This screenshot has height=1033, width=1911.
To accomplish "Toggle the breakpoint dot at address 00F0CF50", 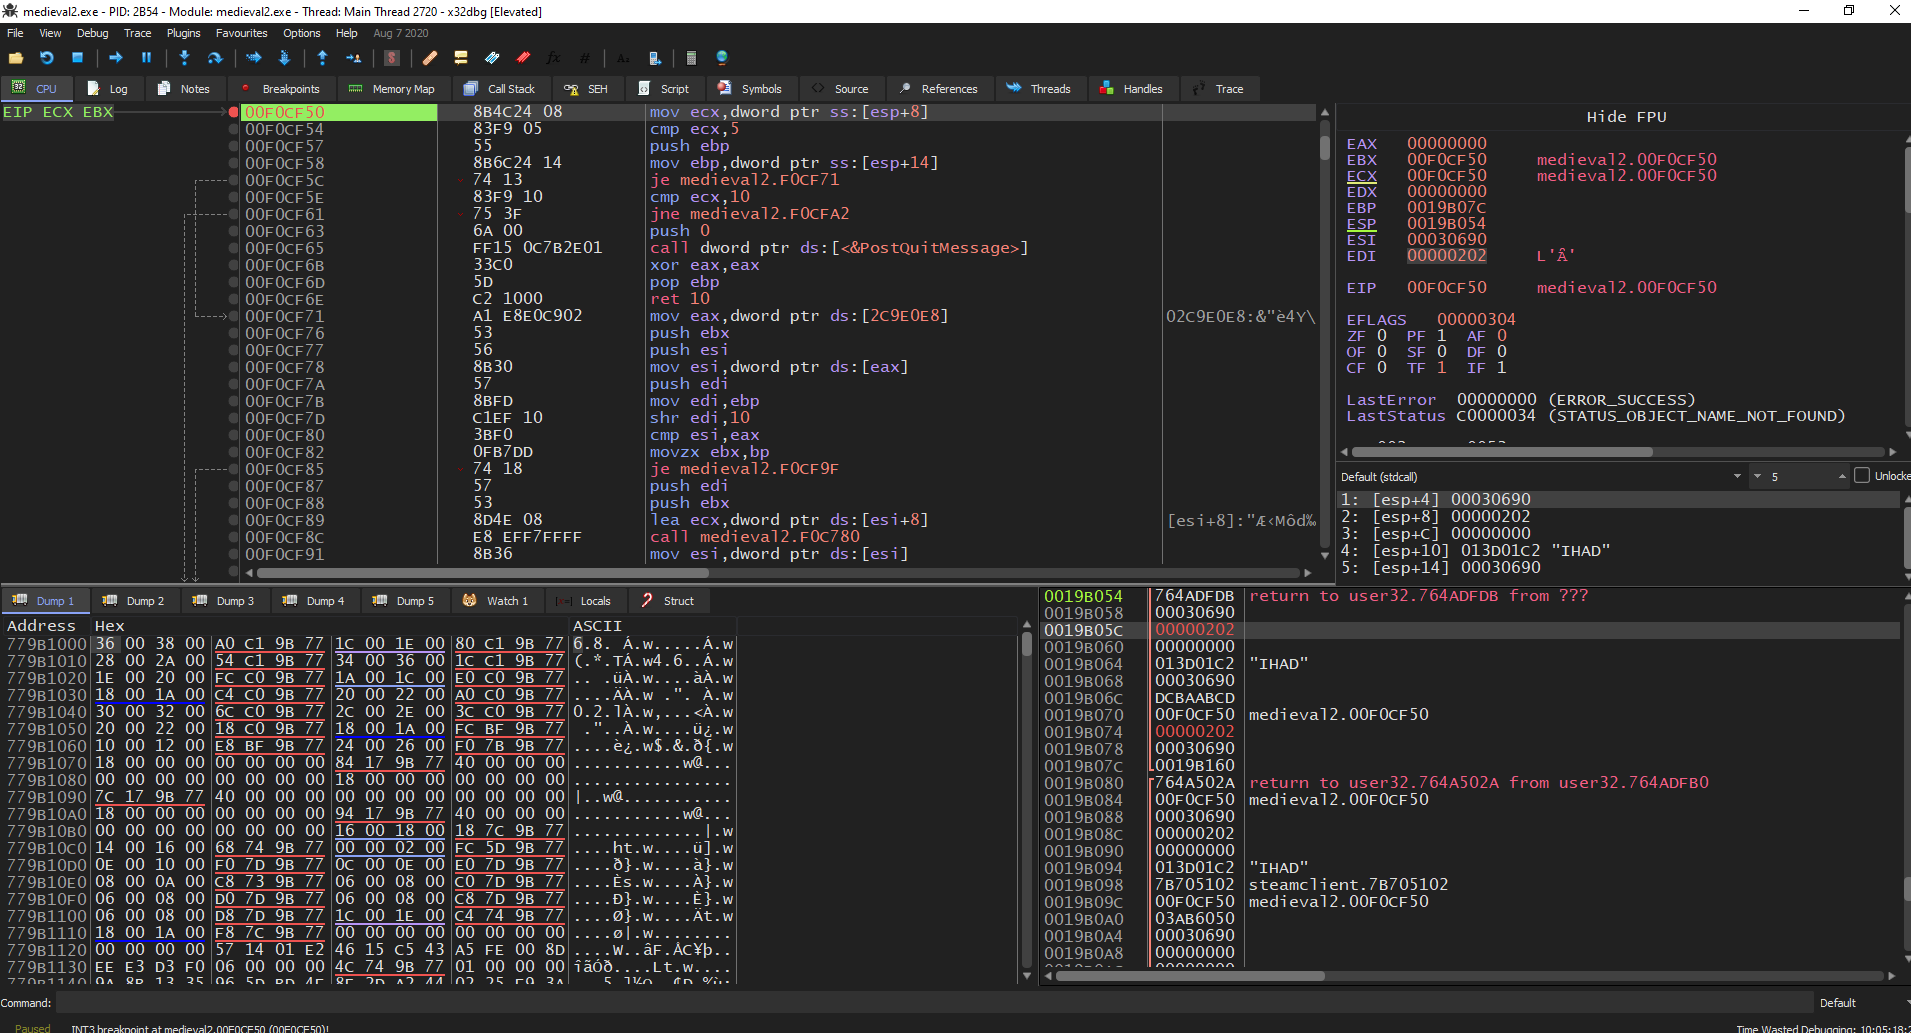I will click(x=233, y=113).
